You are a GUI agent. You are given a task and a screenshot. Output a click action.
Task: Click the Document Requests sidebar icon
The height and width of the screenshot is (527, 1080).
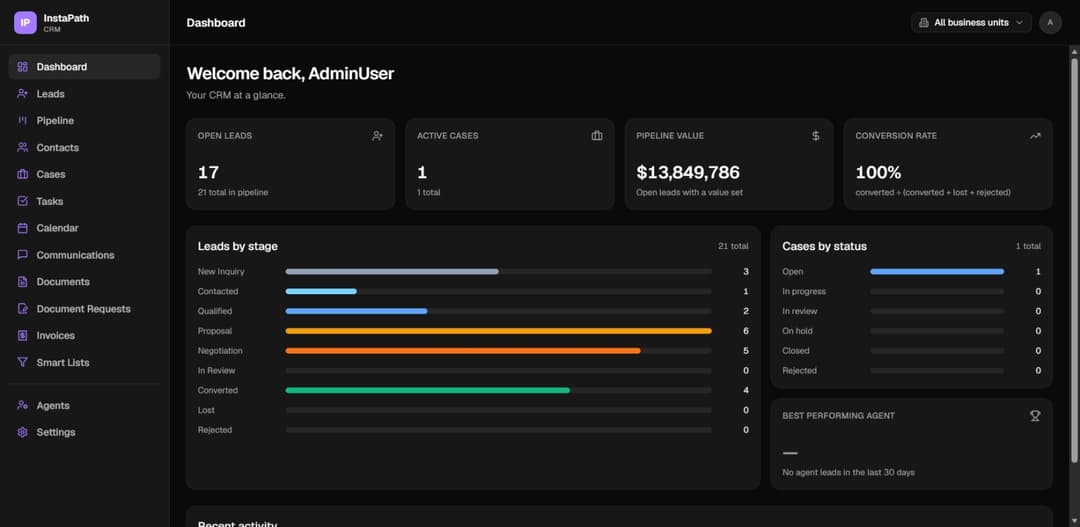[23, 309]
